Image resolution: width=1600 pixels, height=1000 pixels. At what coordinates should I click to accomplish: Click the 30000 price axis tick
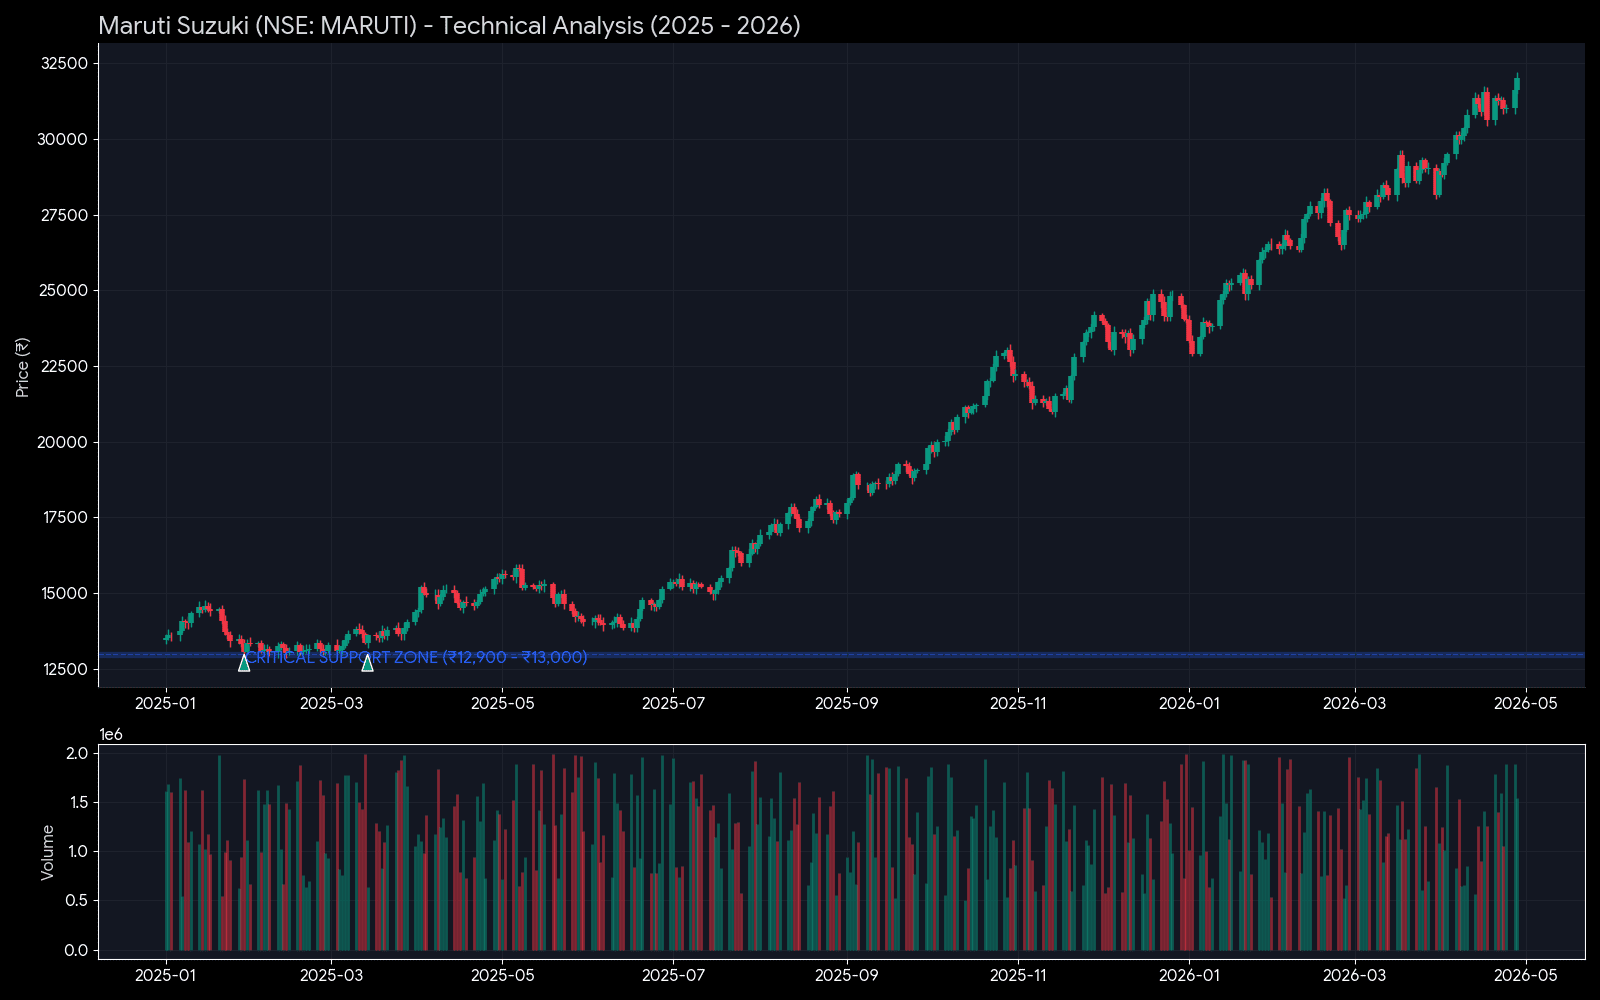point(64,139)
